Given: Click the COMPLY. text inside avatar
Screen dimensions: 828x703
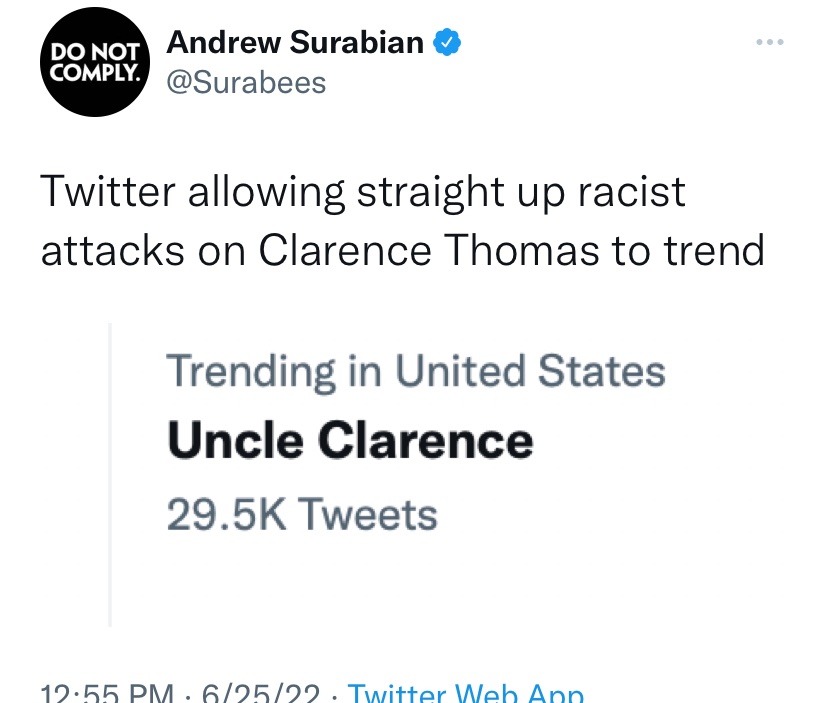Looking at the screenshot, I should (x=95, y=72).
